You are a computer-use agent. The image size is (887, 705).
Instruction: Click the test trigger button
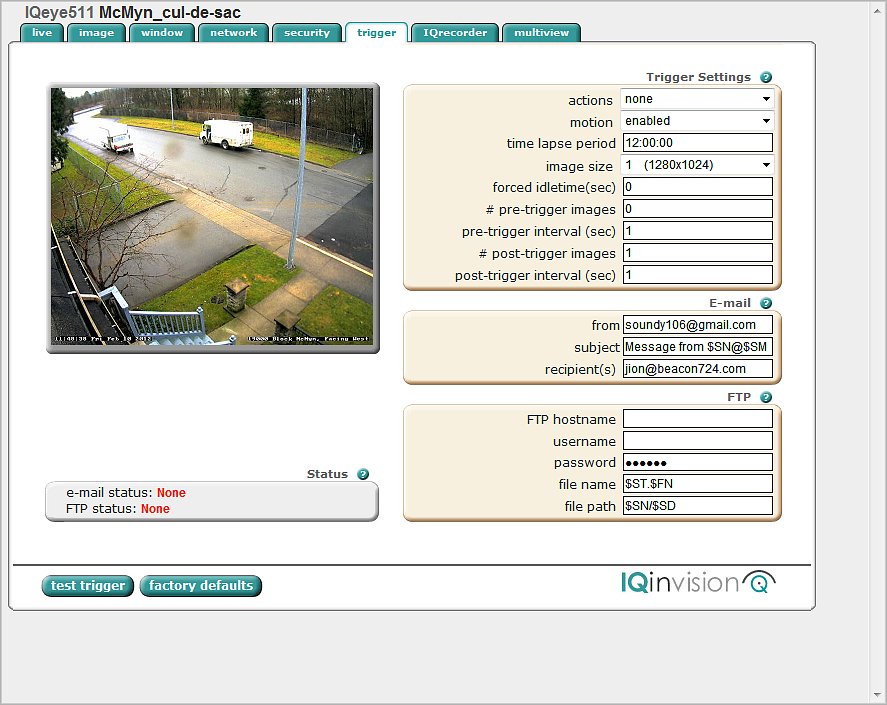[x=88, y=586]
